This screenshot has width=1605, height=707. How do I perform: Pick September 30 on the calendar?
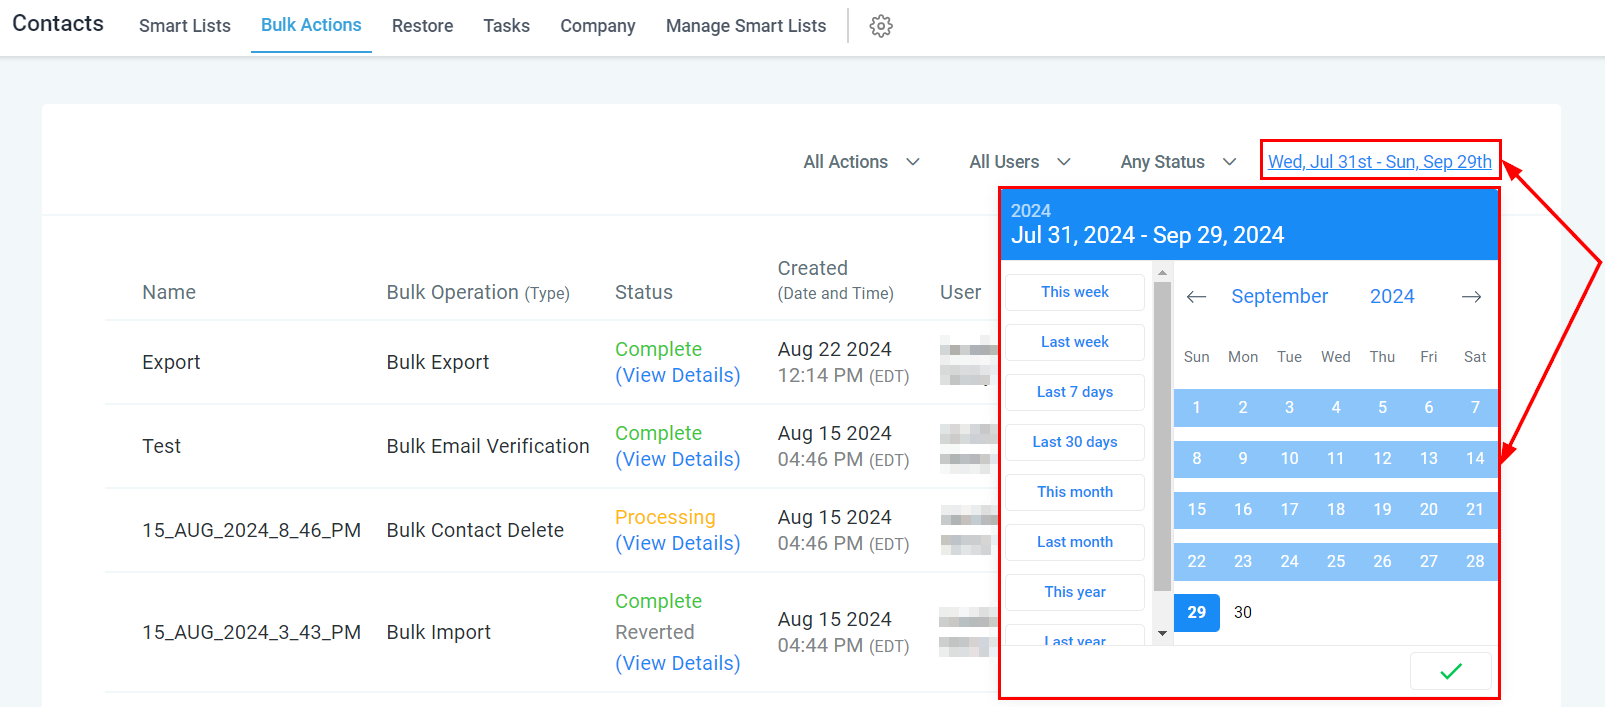(x=1243, y=612)
